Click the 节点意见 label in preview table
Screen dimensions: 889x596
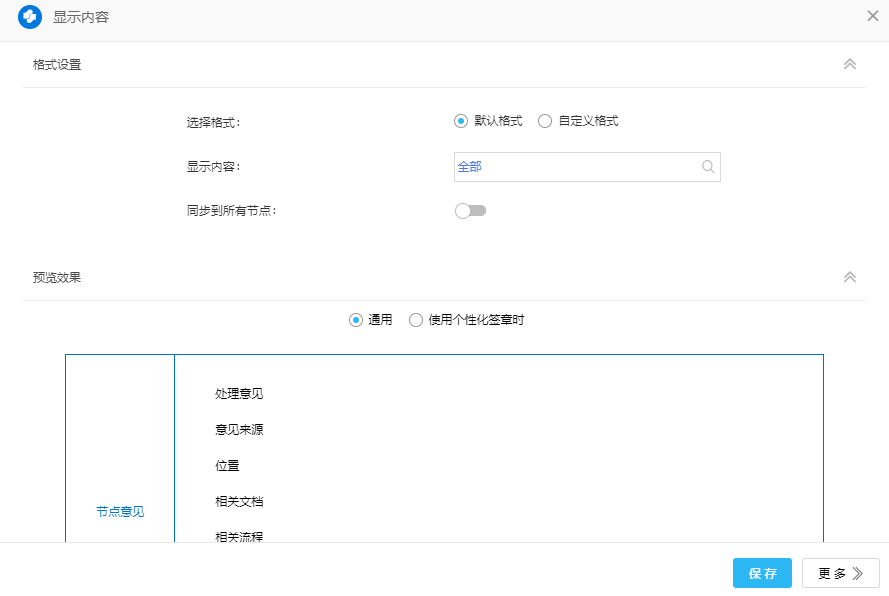coord(120,511)
